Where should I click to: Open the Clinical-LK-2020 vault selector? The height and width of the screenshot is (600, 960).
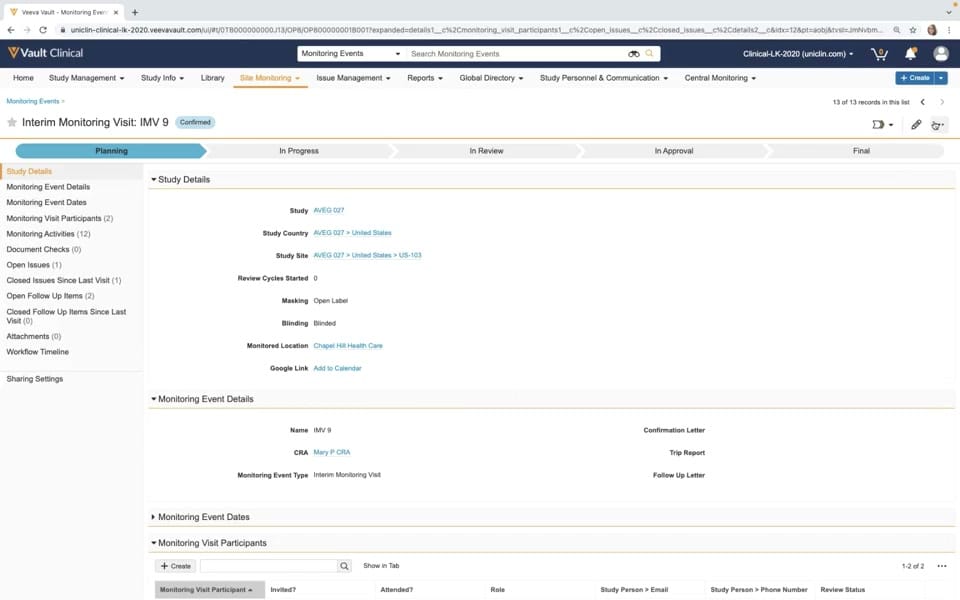coord(798,54)
